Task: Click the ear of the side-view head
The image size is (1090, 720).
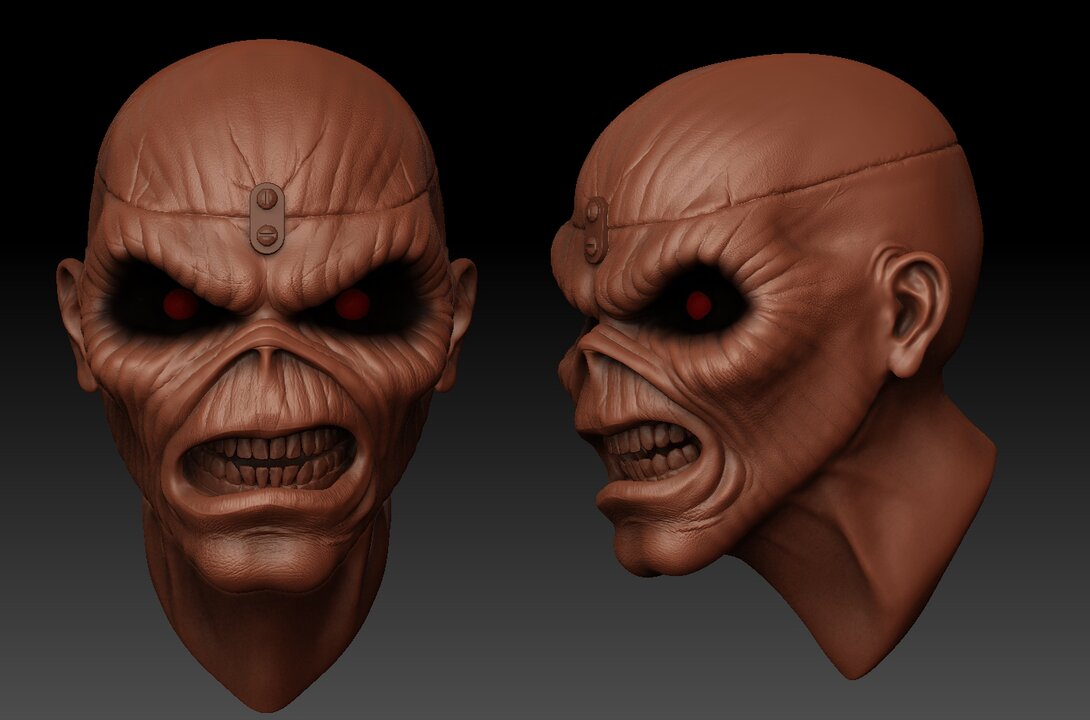Action: point(911,313)
